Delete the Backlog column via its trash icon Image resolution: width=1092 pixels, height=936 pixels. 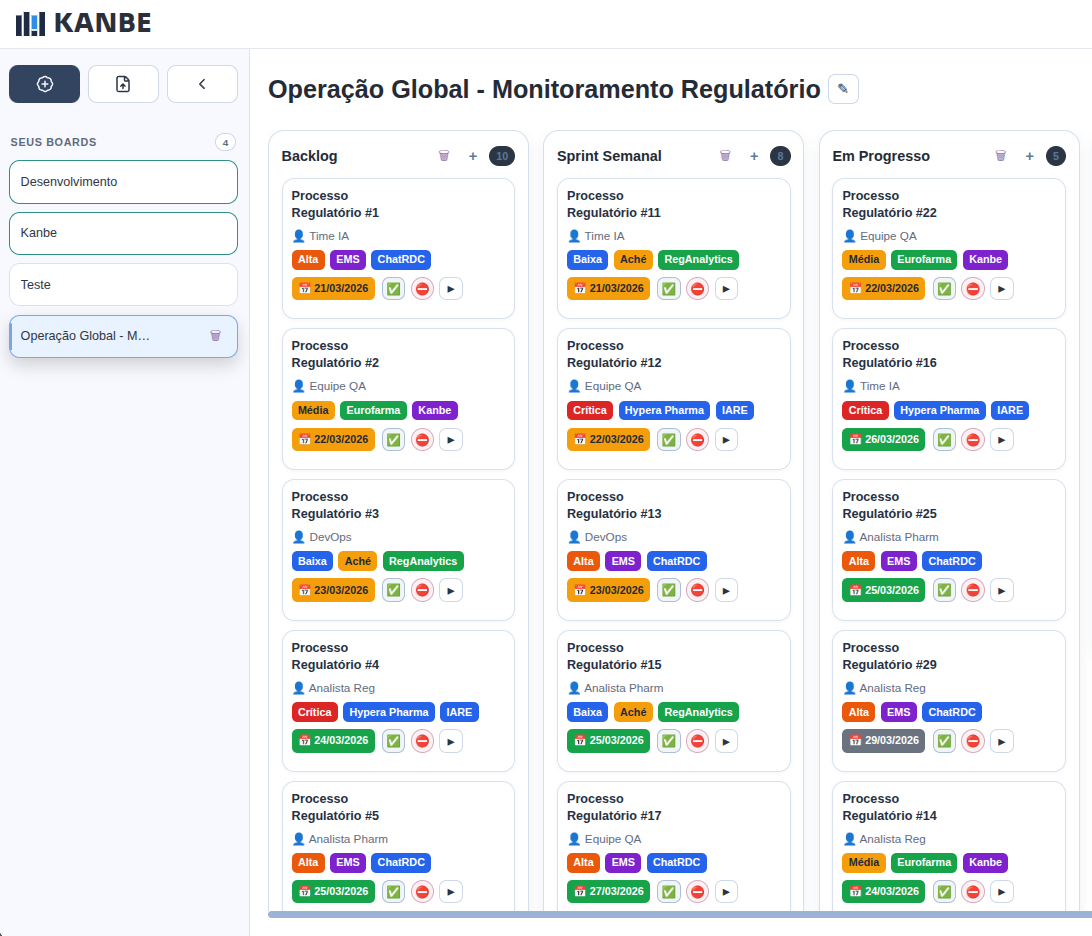coord(444,156)
